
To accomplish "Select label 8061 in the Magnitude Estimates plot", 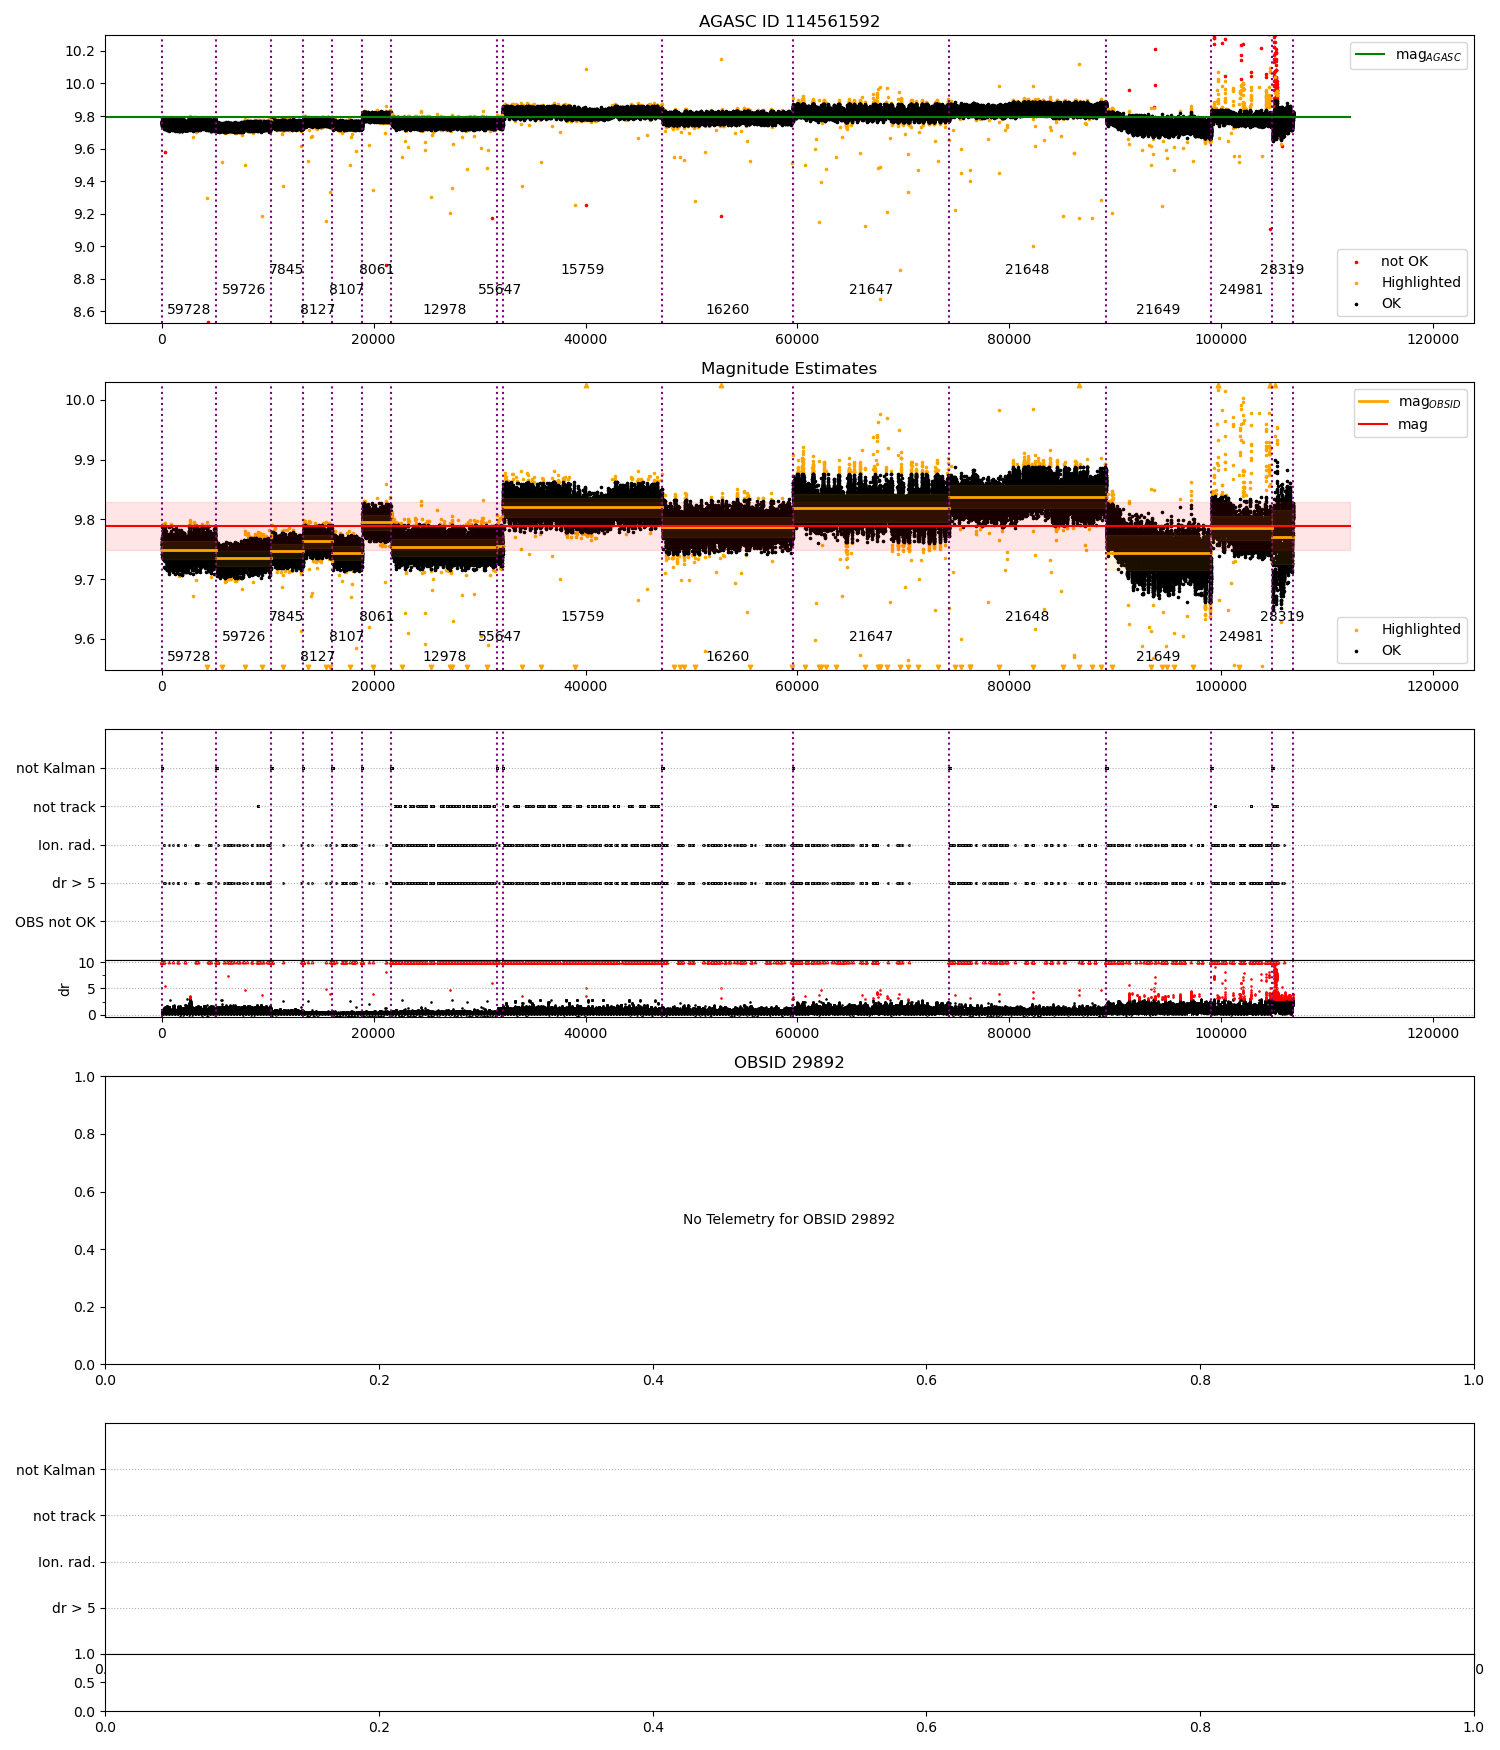I will point(377,617).
